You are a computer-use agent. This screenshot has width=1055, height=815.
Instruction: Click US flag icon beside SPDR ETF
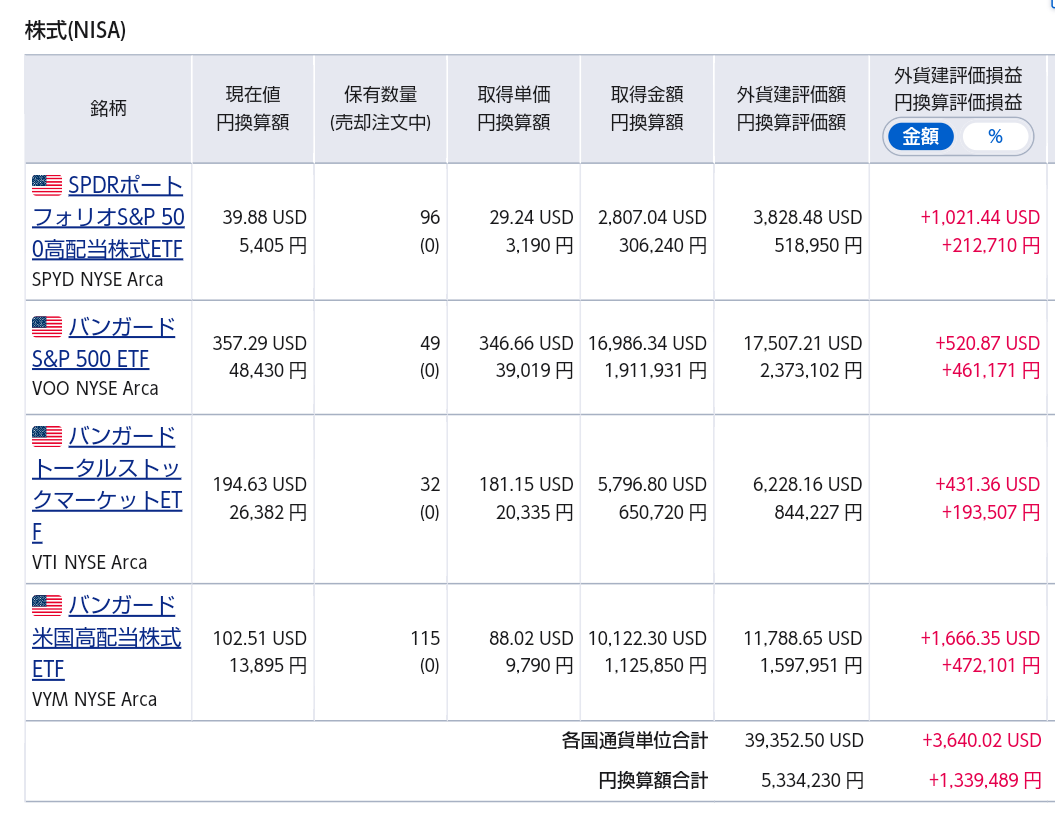coord(46,185)
